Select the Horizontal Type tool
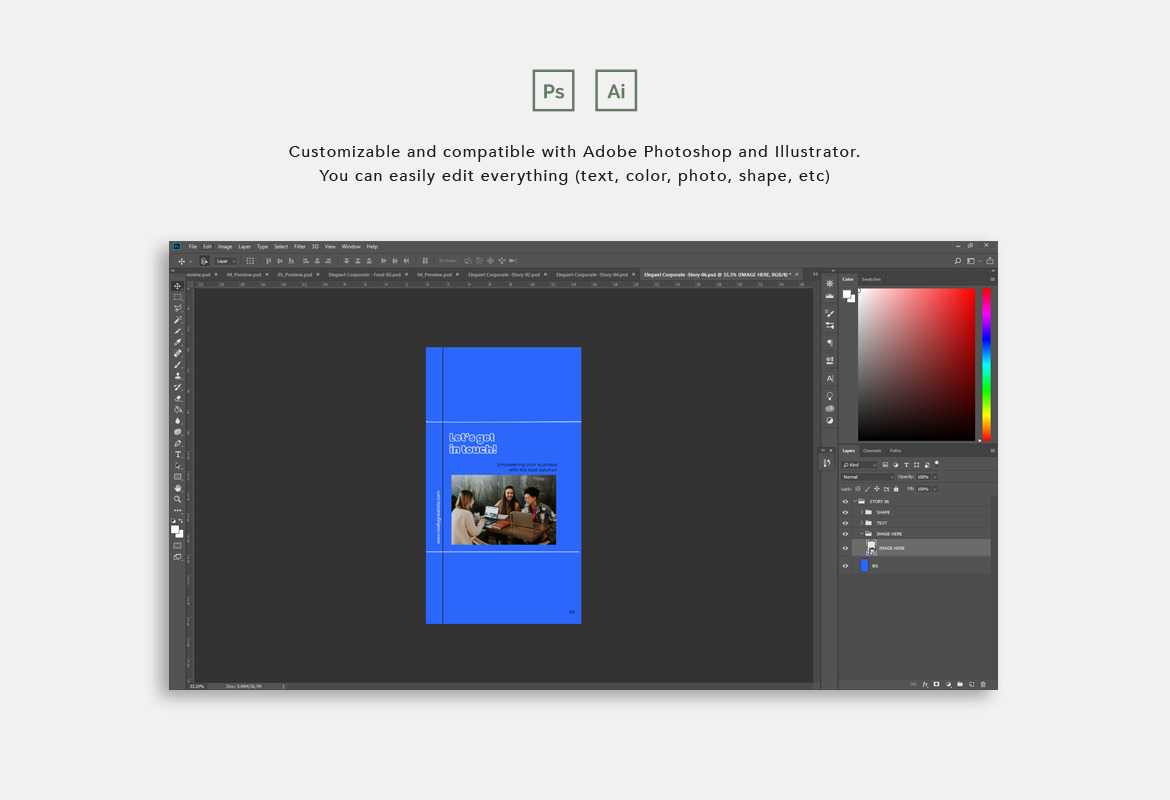Image resolution: width=1170 pixels, height=800 pixels. (x=178, y=454)
